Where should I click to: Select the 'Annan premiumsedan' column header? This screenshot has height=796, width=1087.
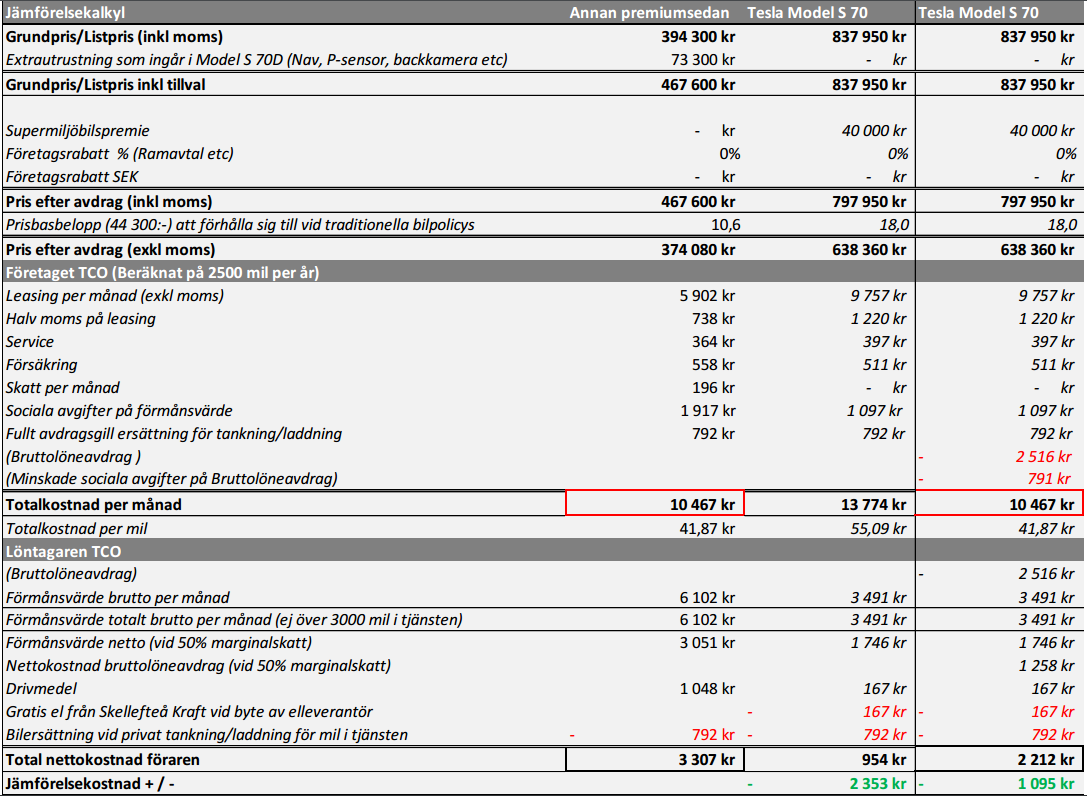(650, 12)
